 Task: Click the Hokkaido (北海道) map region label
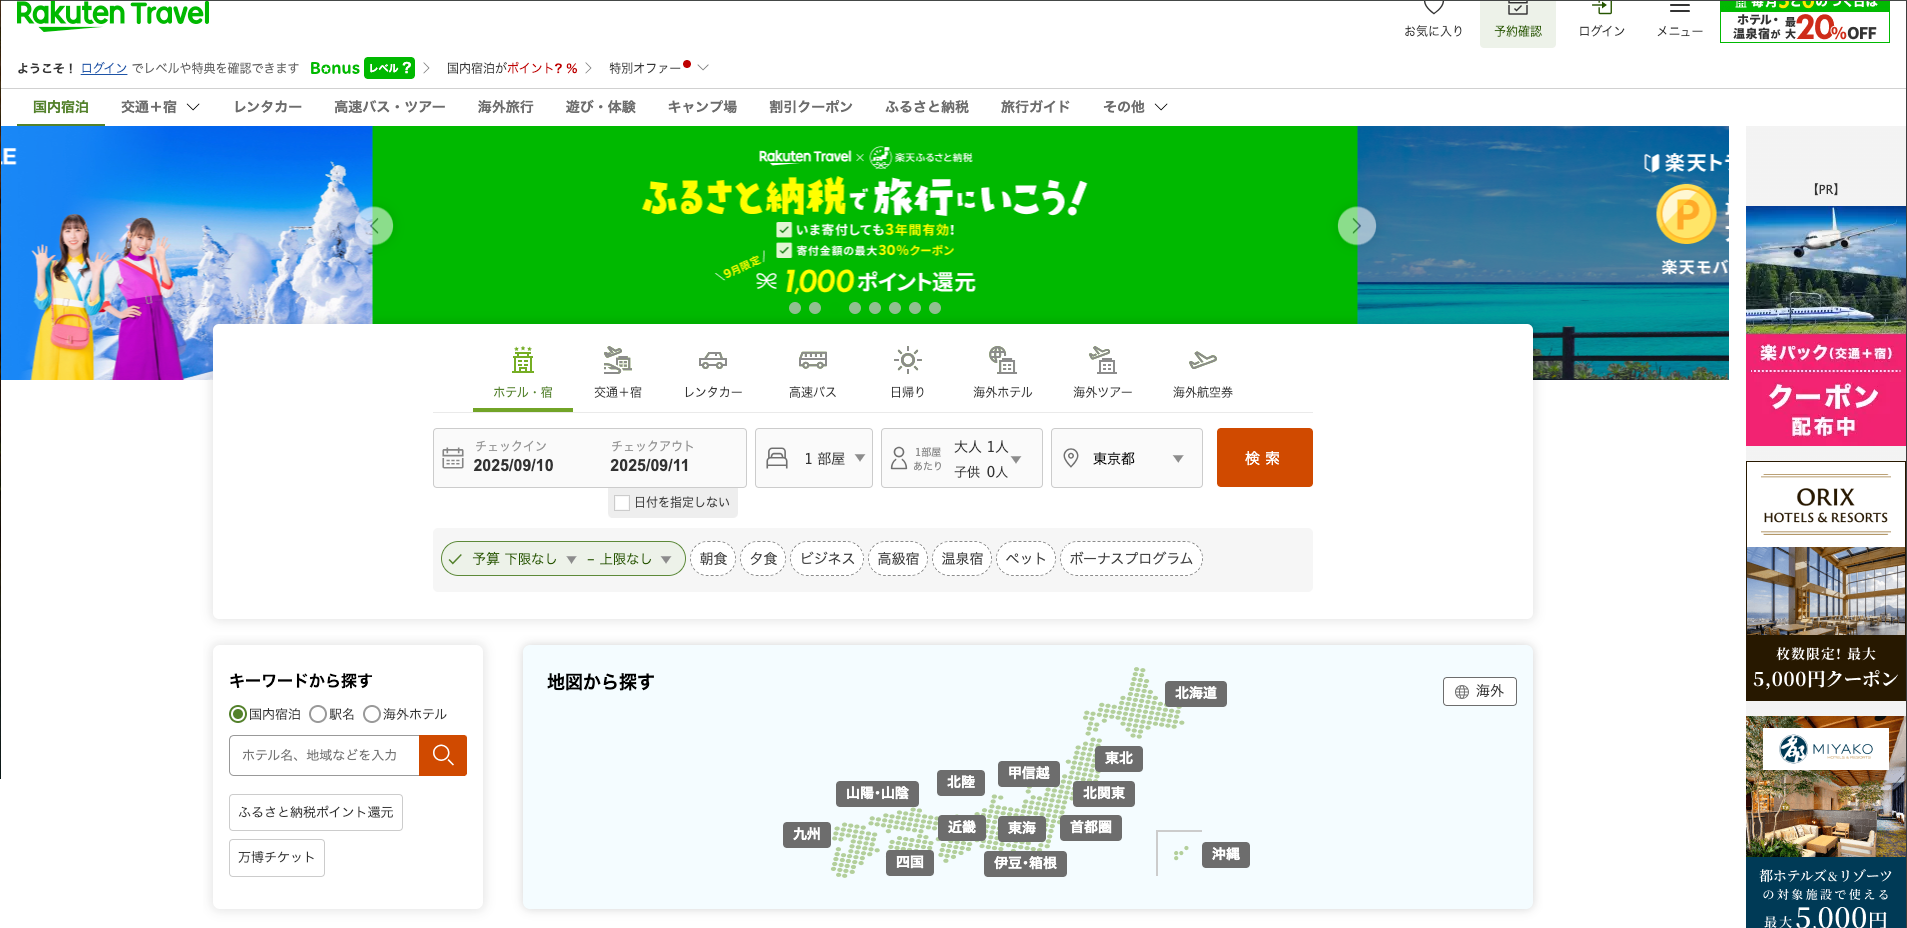pyautogui.click(x=1195, y=693)
